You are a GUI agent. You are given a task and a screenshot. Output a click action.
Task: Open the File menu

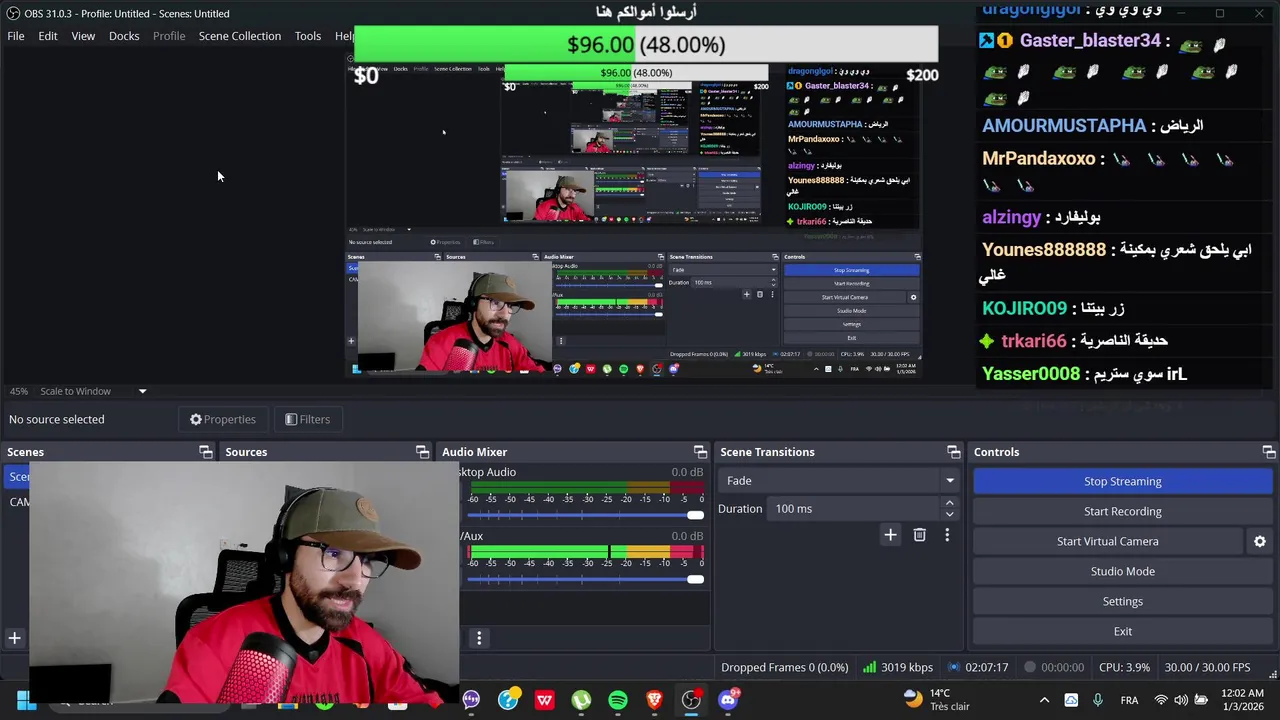pos(16,36)
